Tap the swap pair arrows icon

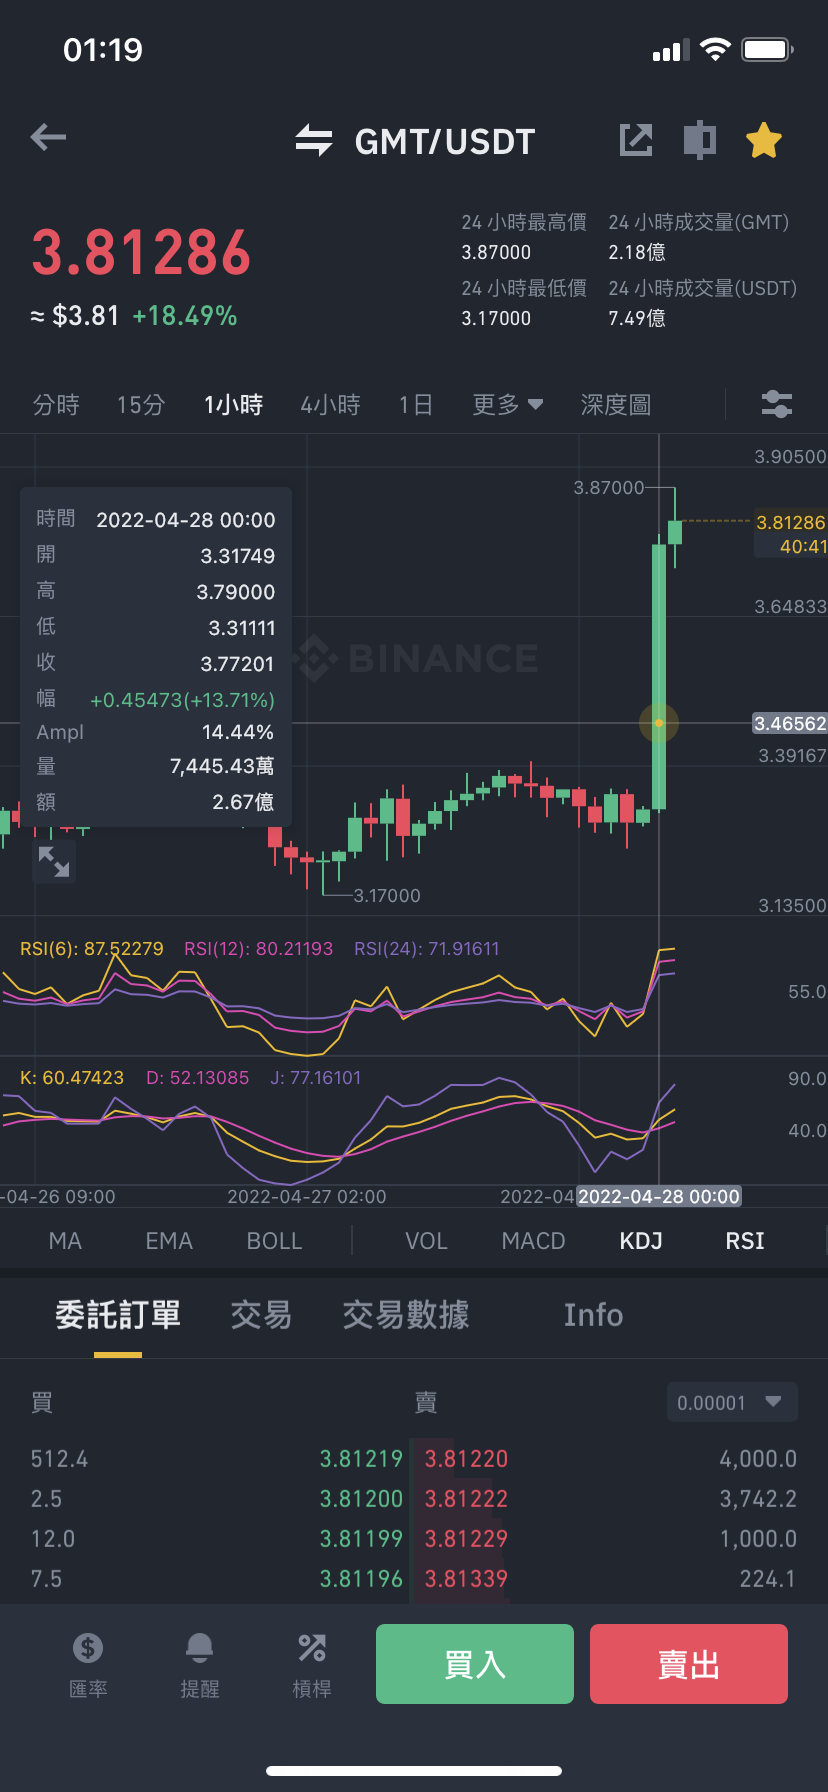point(314,140)
